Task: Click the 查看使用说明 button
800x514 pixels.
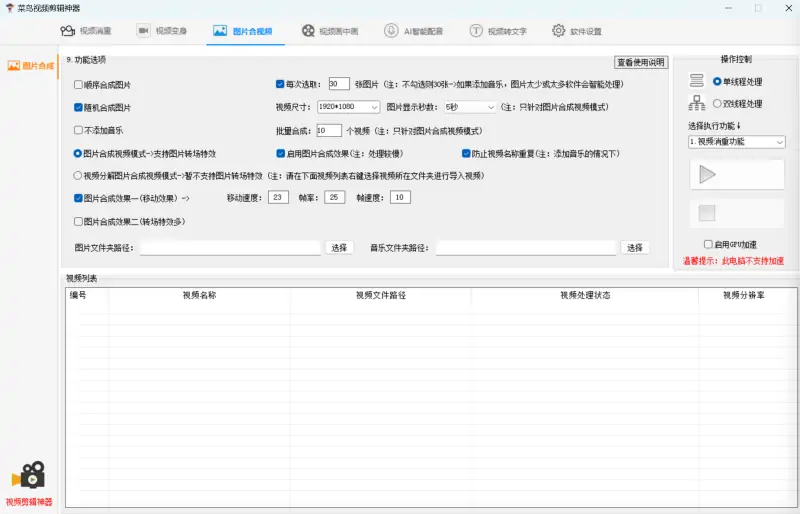Action: pos(640,62)
